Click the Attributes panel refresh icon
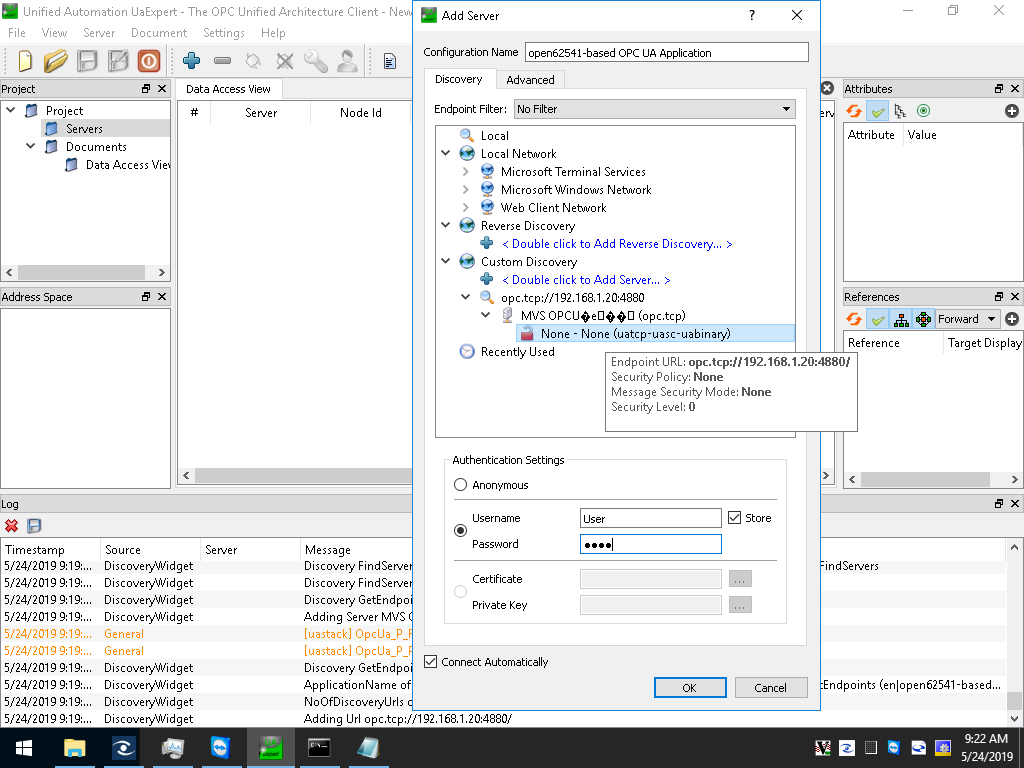Image resolution: width=1024 pixels, height=768 pixels. coord(854,111)
